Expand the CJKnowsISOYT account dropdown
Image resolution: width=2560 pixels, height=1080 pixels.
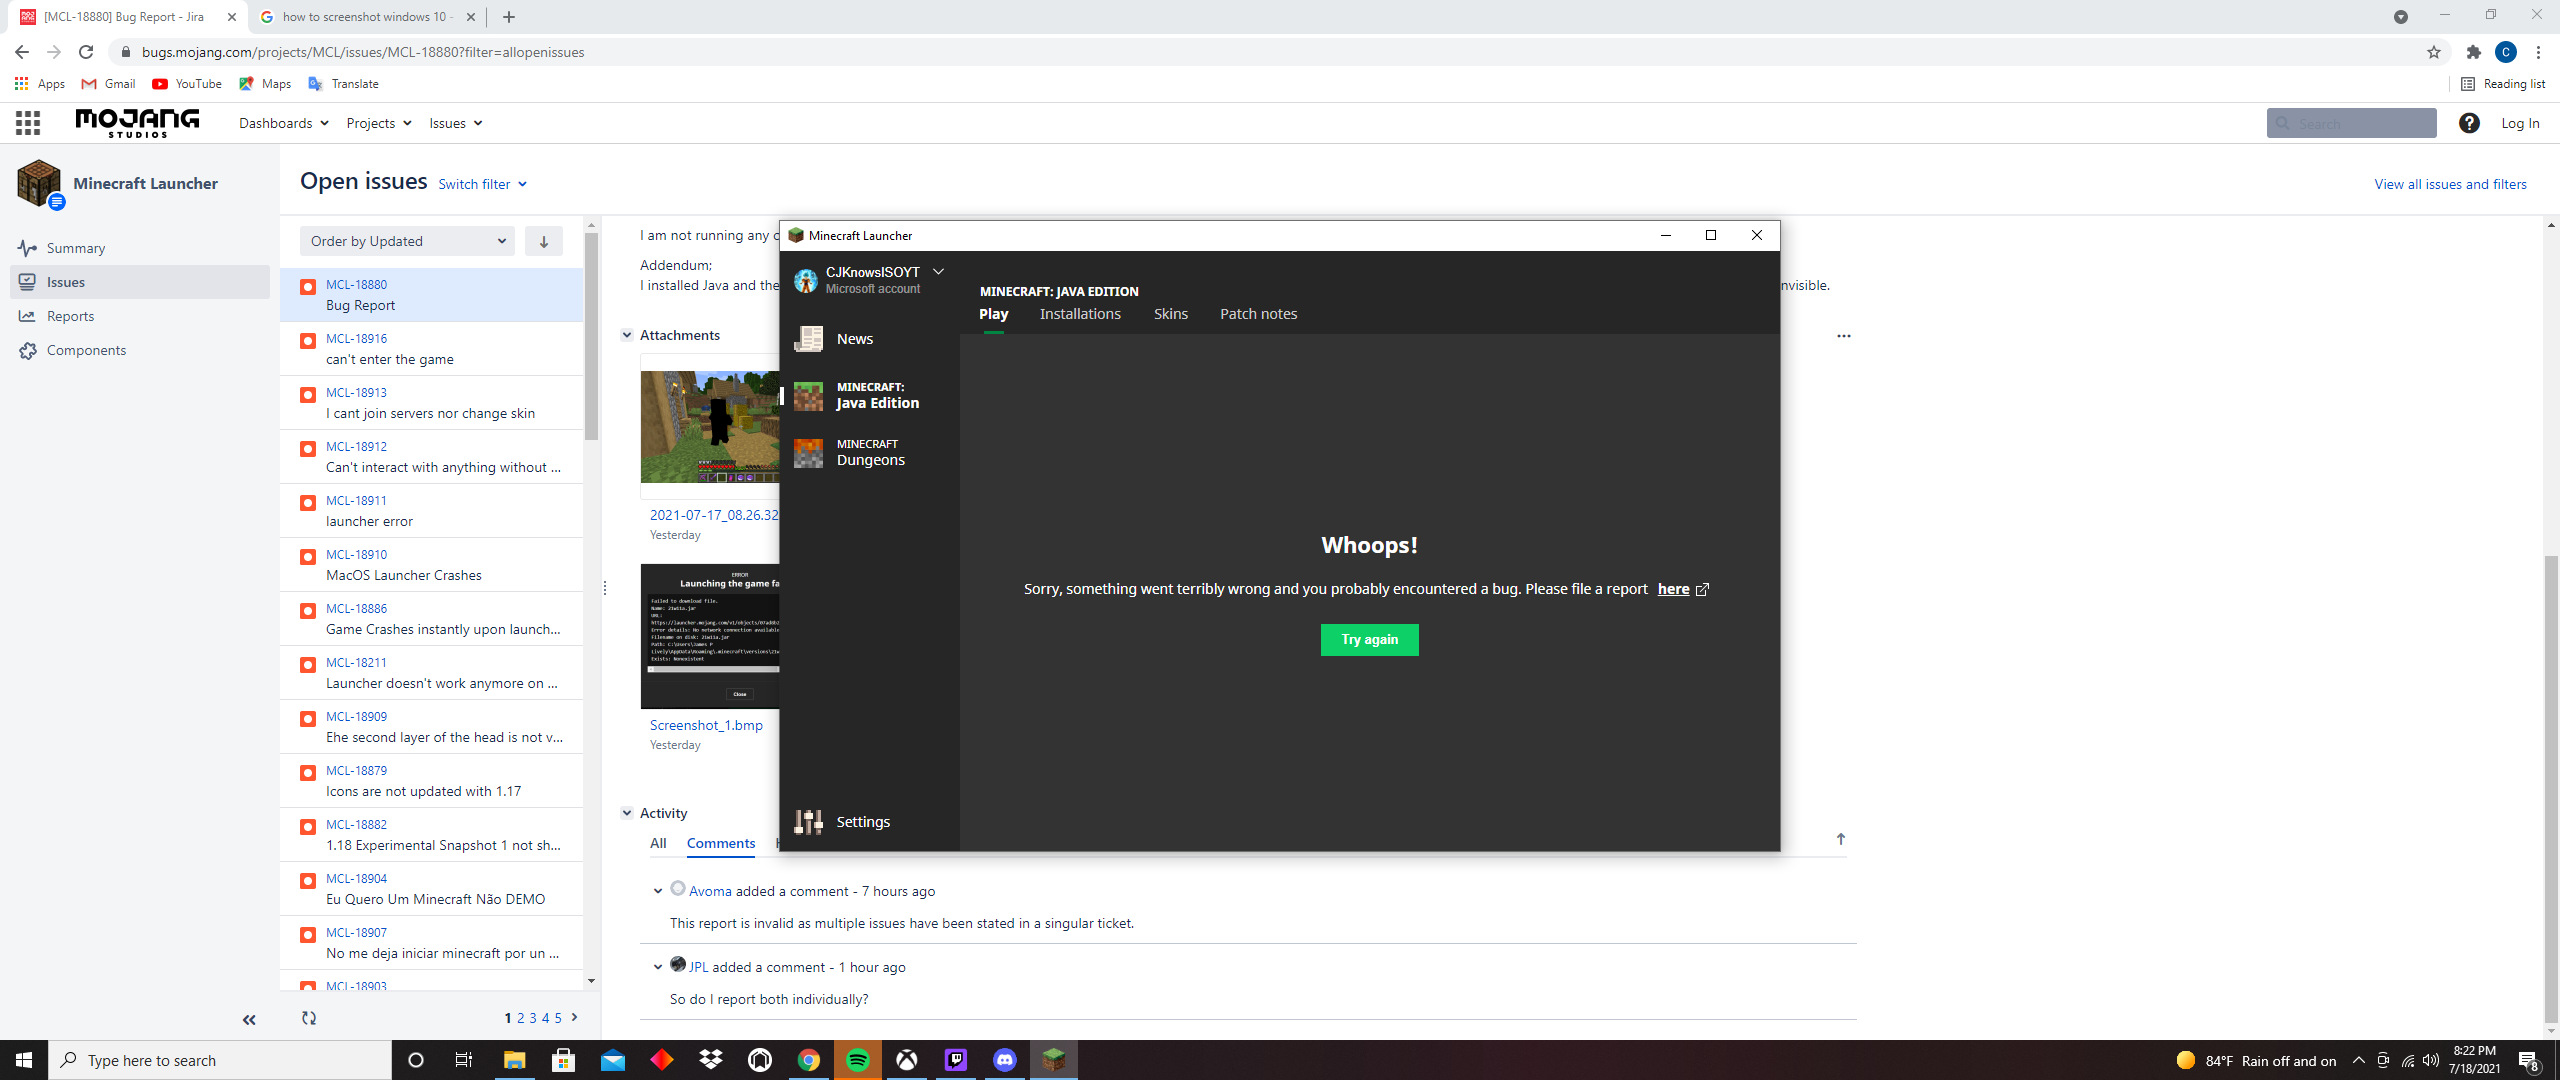tap(938, 272)
